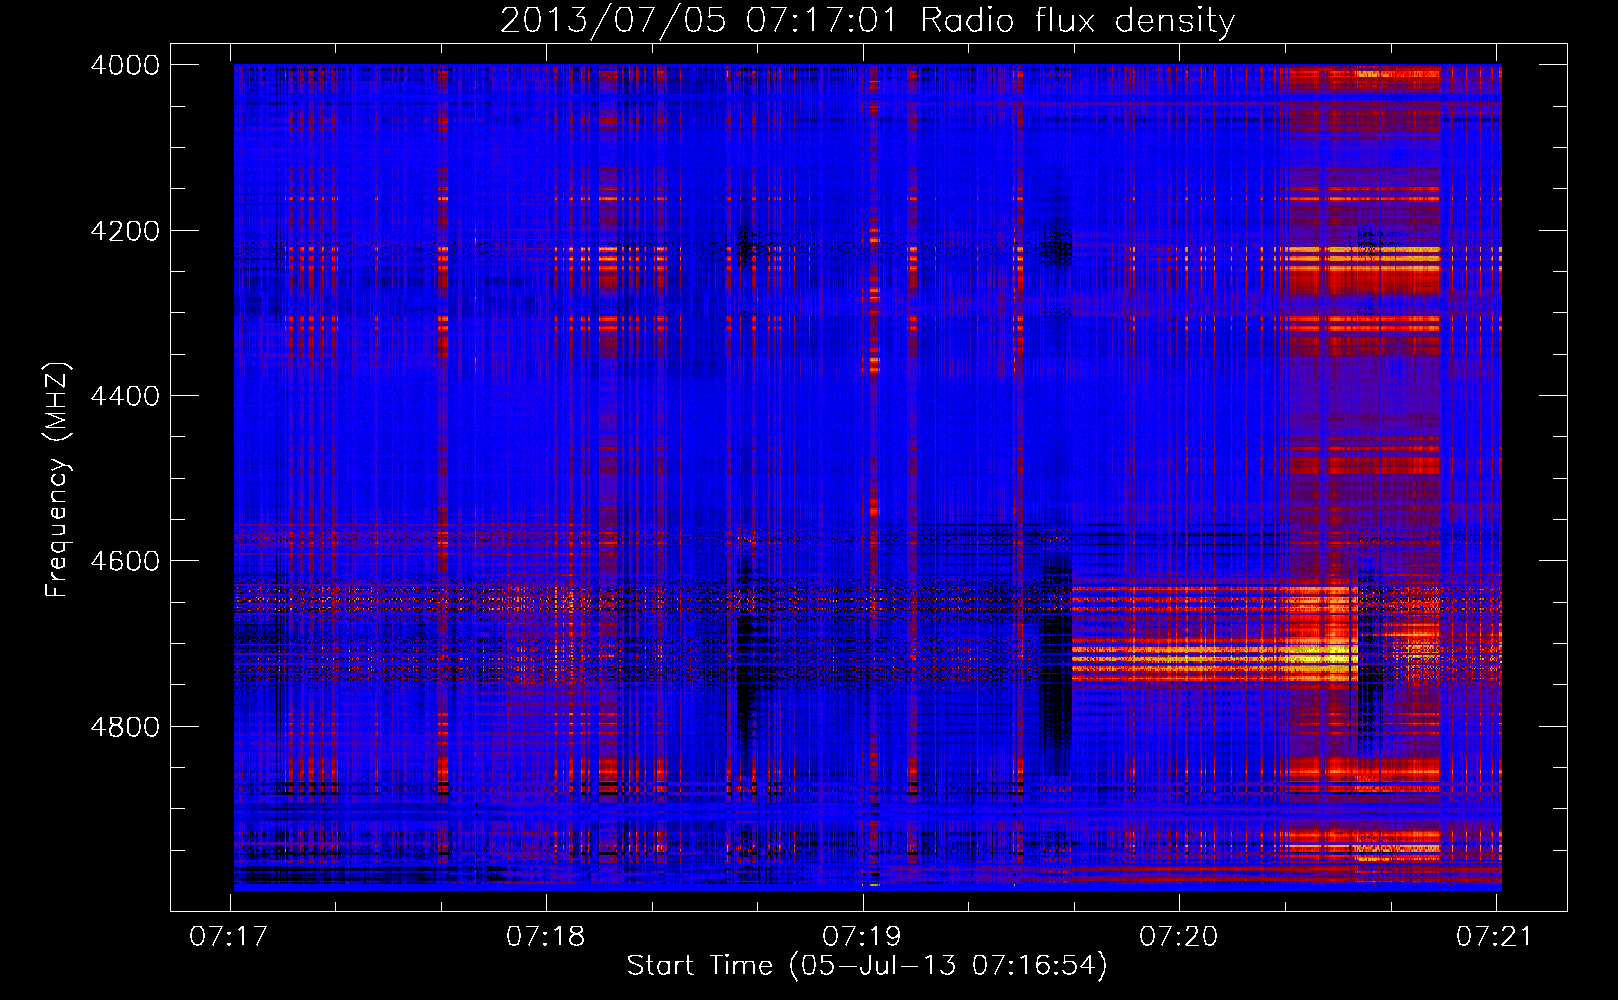Click the 4800 frequency tick label
Screen dimensions: 1618x1000
tap(125, 727)
